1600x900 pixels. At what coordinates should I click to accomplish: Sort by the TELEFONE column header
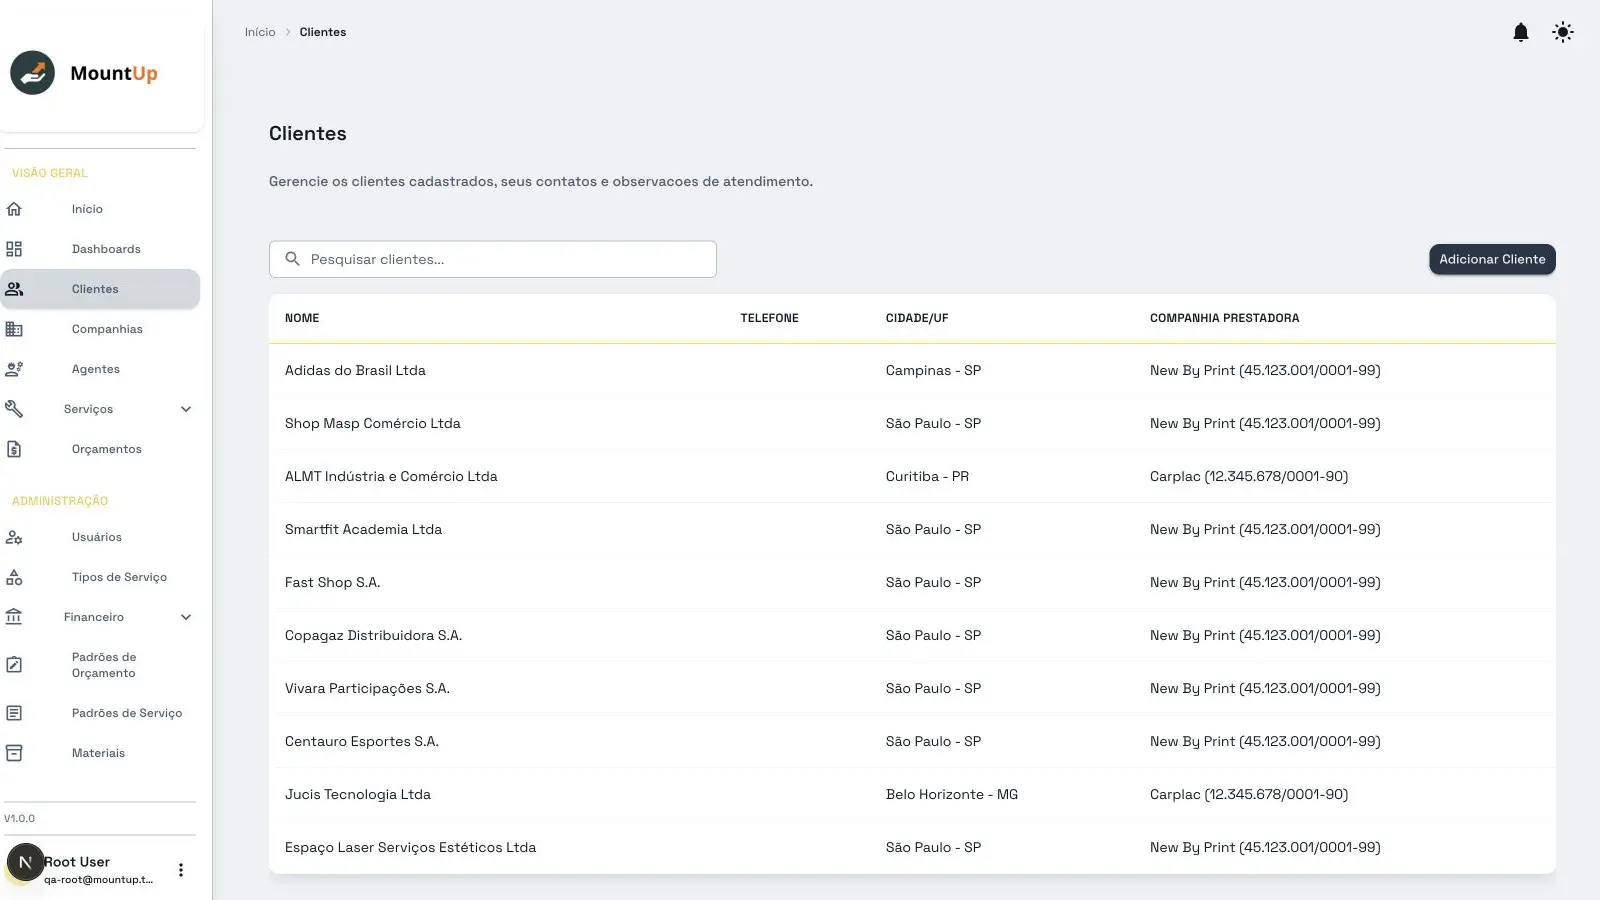click(x=769, y=318)
